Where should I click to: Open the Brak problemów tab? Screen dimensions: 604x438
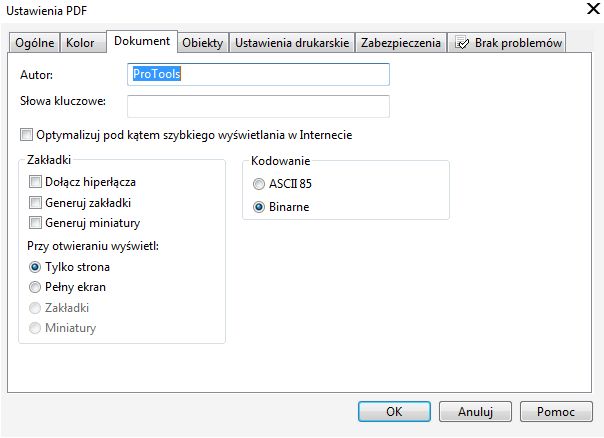pos(508,43)
